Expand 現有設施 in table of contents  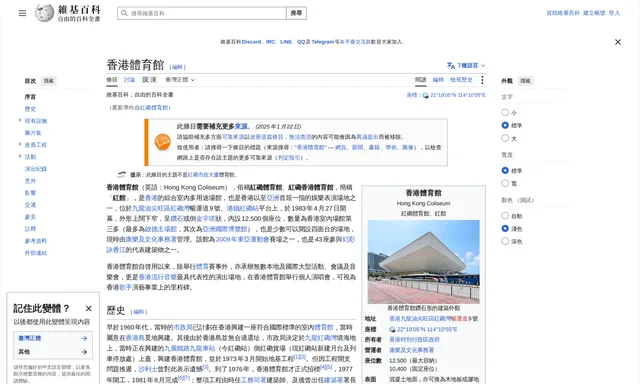click(x=20, y=120)
